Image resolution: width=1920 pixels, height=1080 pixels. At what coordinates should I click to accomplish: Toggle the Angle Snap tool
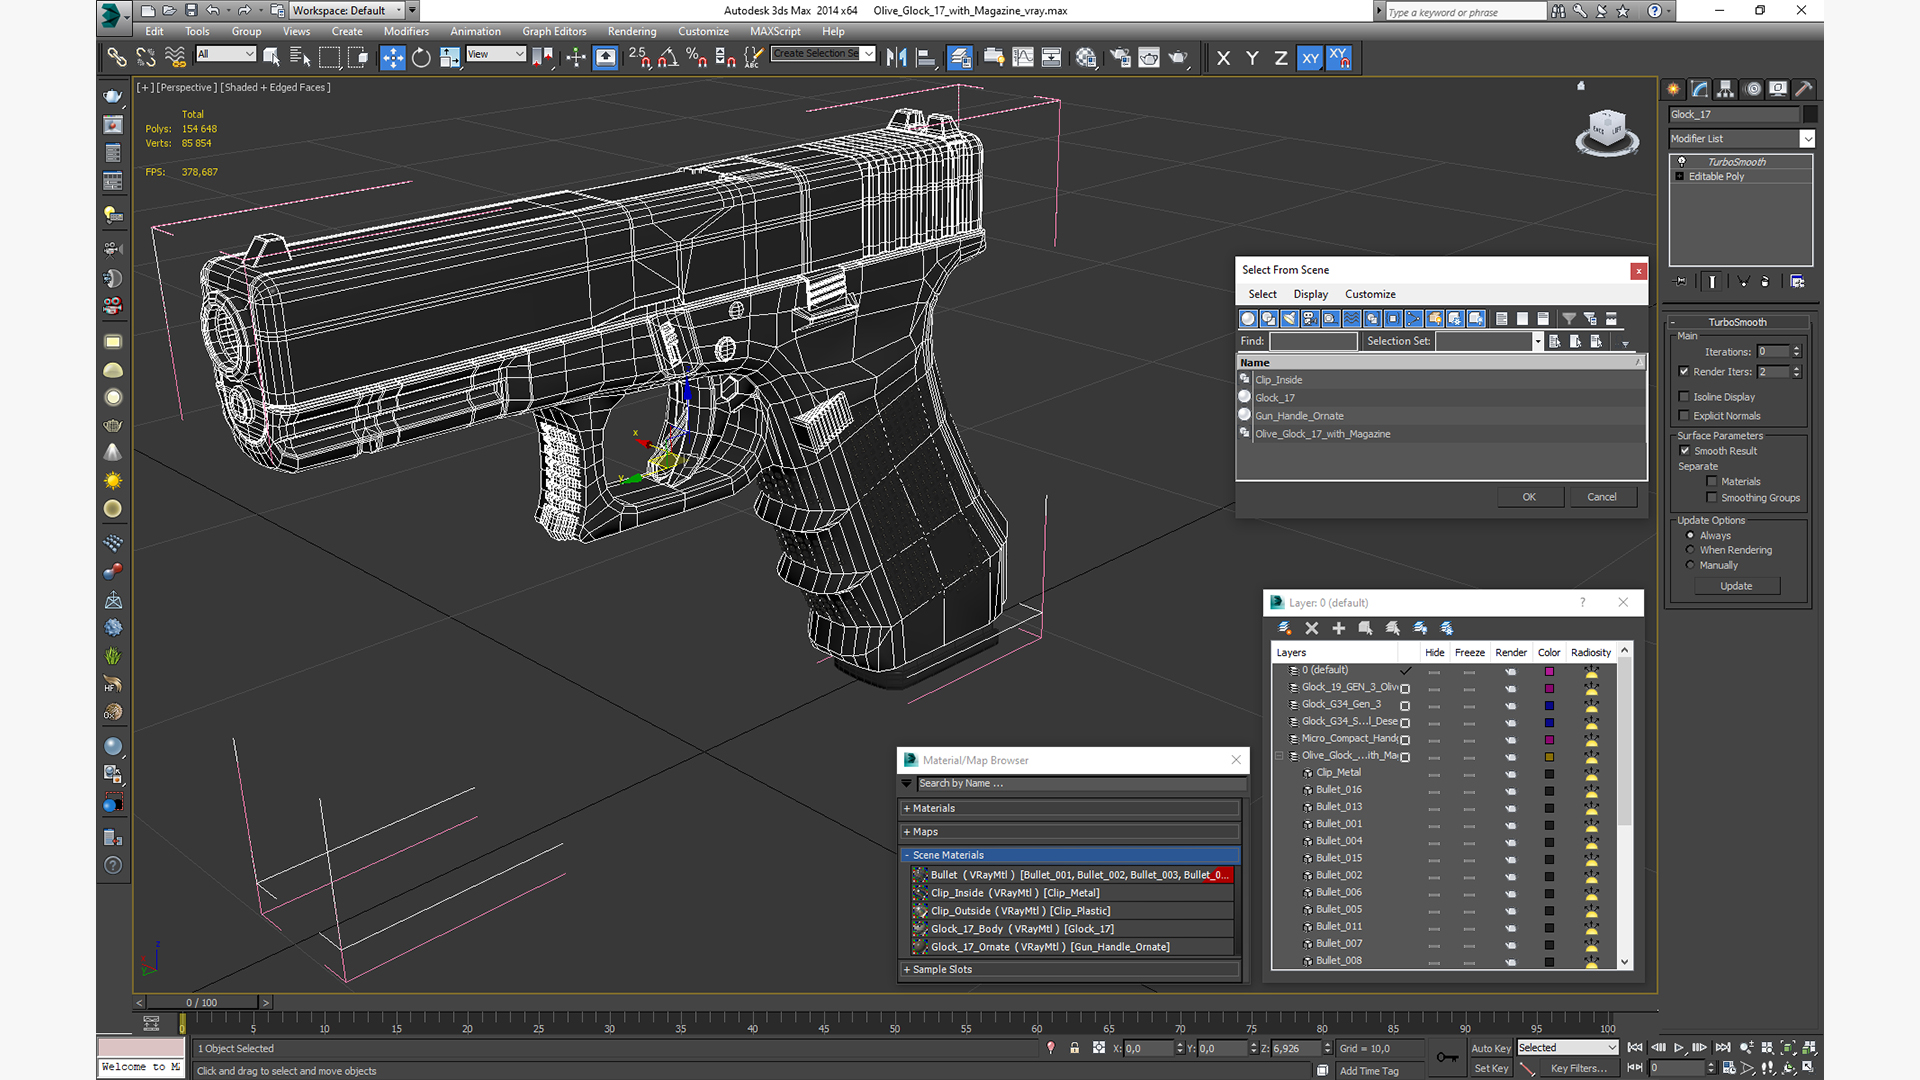[x=668, y=58]
